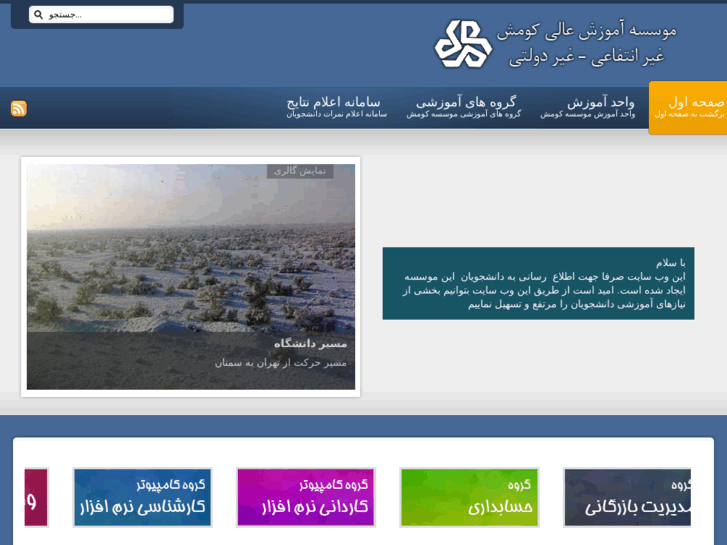Click the Koomesh institute logo
The height and width of the screenshot is (545, 727).
[x=463, y=44]
